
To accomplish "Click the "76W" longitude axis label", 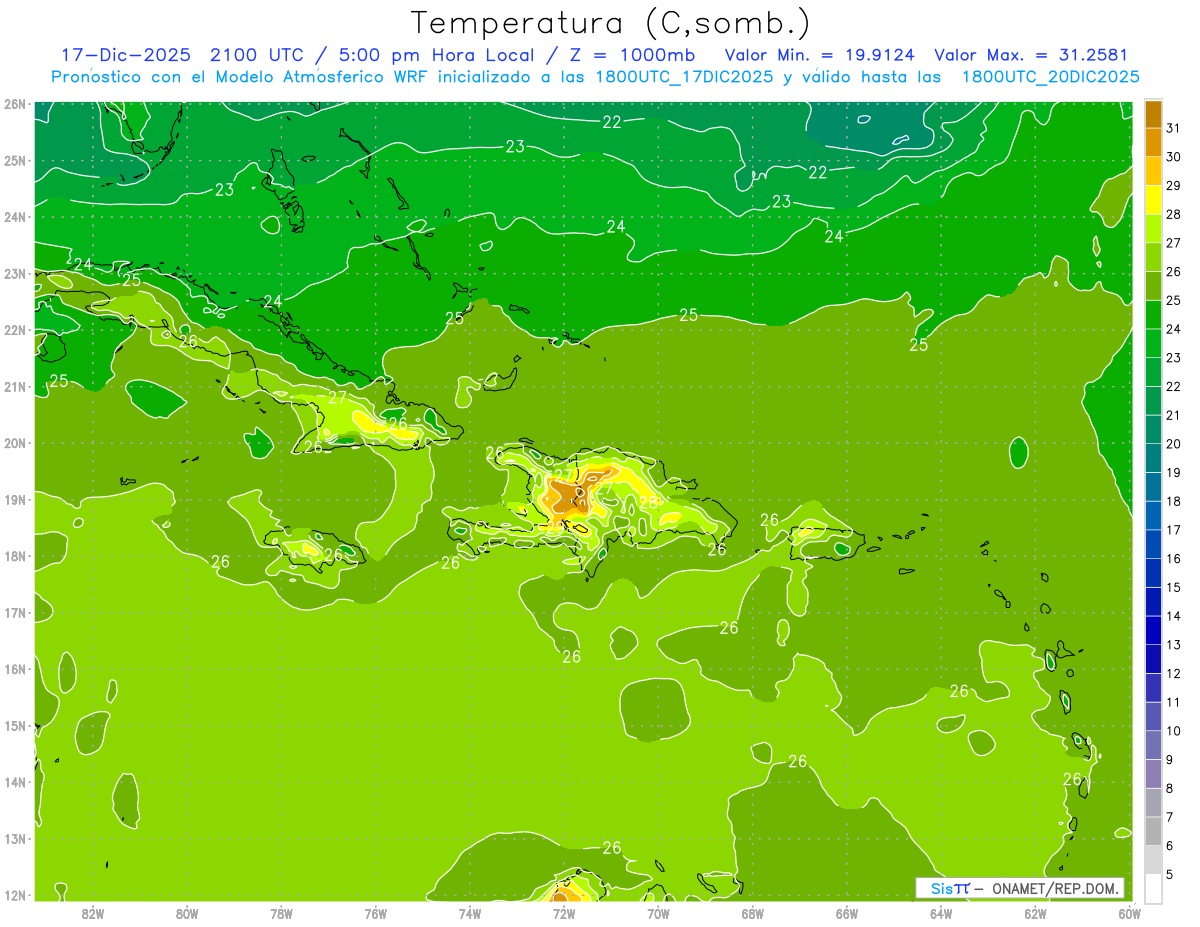I will [376, 913].
